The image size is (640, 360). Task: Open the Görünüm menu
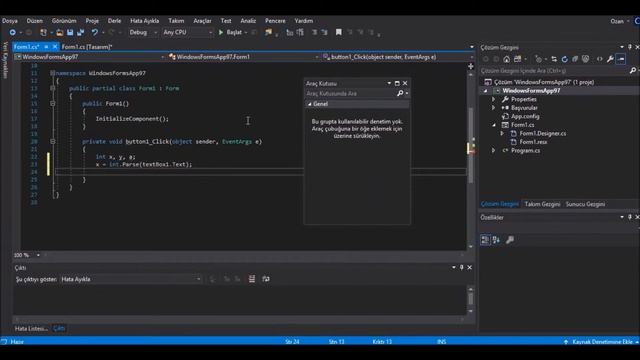64,21
